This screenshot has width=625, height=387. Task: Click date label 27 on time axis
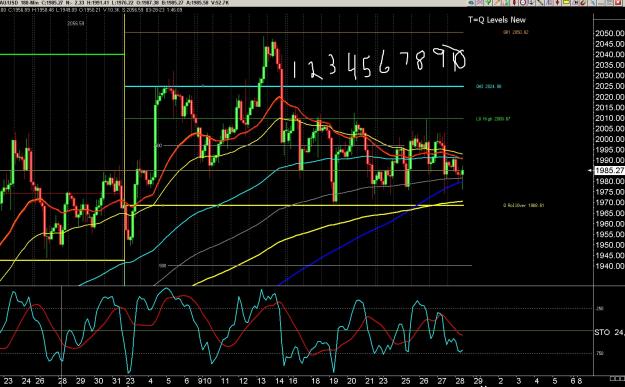pos(442,381)
